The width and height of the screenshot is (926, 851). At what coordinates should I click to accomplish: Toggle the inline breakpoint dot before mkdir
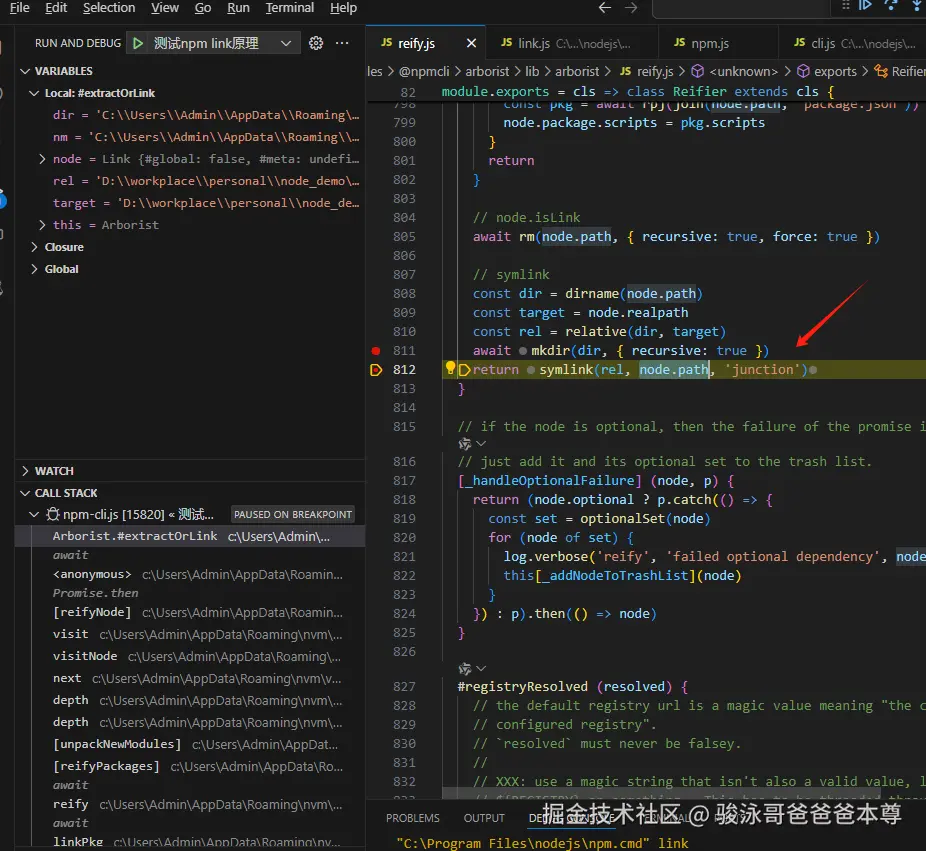522,351
